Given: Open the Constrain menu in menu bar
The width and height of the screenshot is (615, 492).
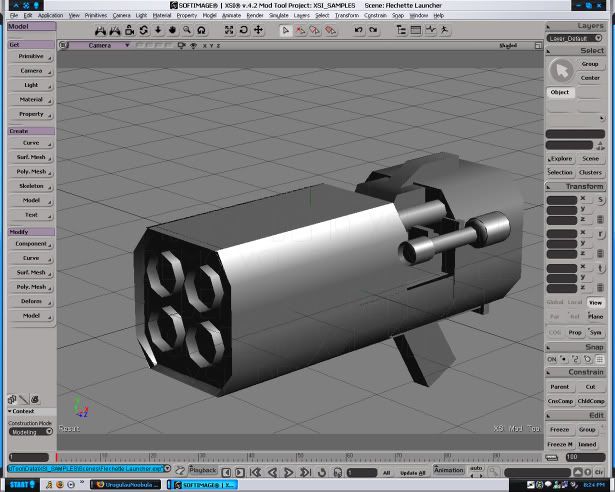Looking at the screenshot, I should pyautogui.click(x=375, y=15).
